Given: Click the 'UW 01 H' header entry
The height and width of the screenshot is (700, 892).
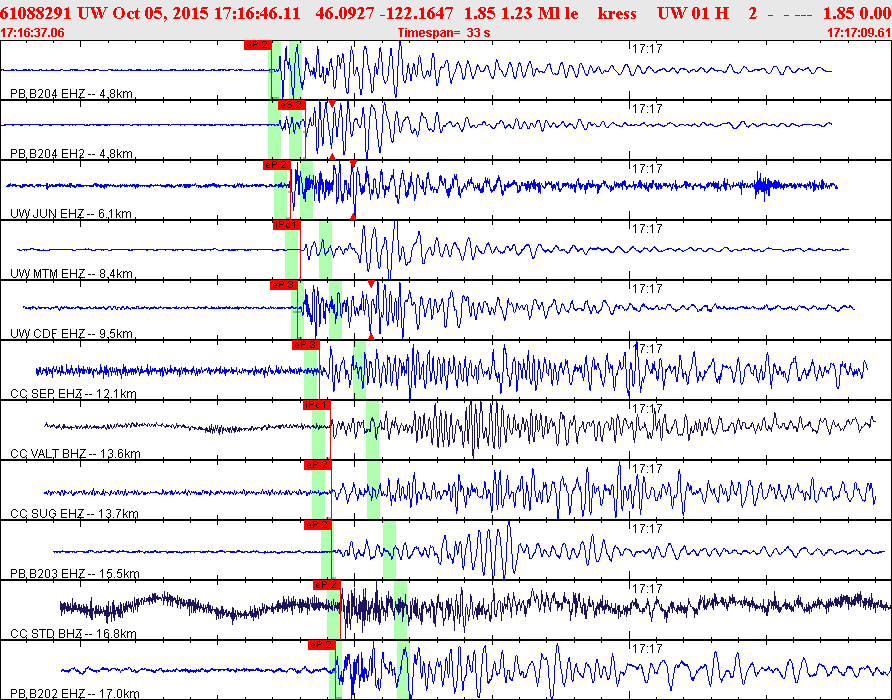Looking at the screenshot, I should click(x=693, y=13).
